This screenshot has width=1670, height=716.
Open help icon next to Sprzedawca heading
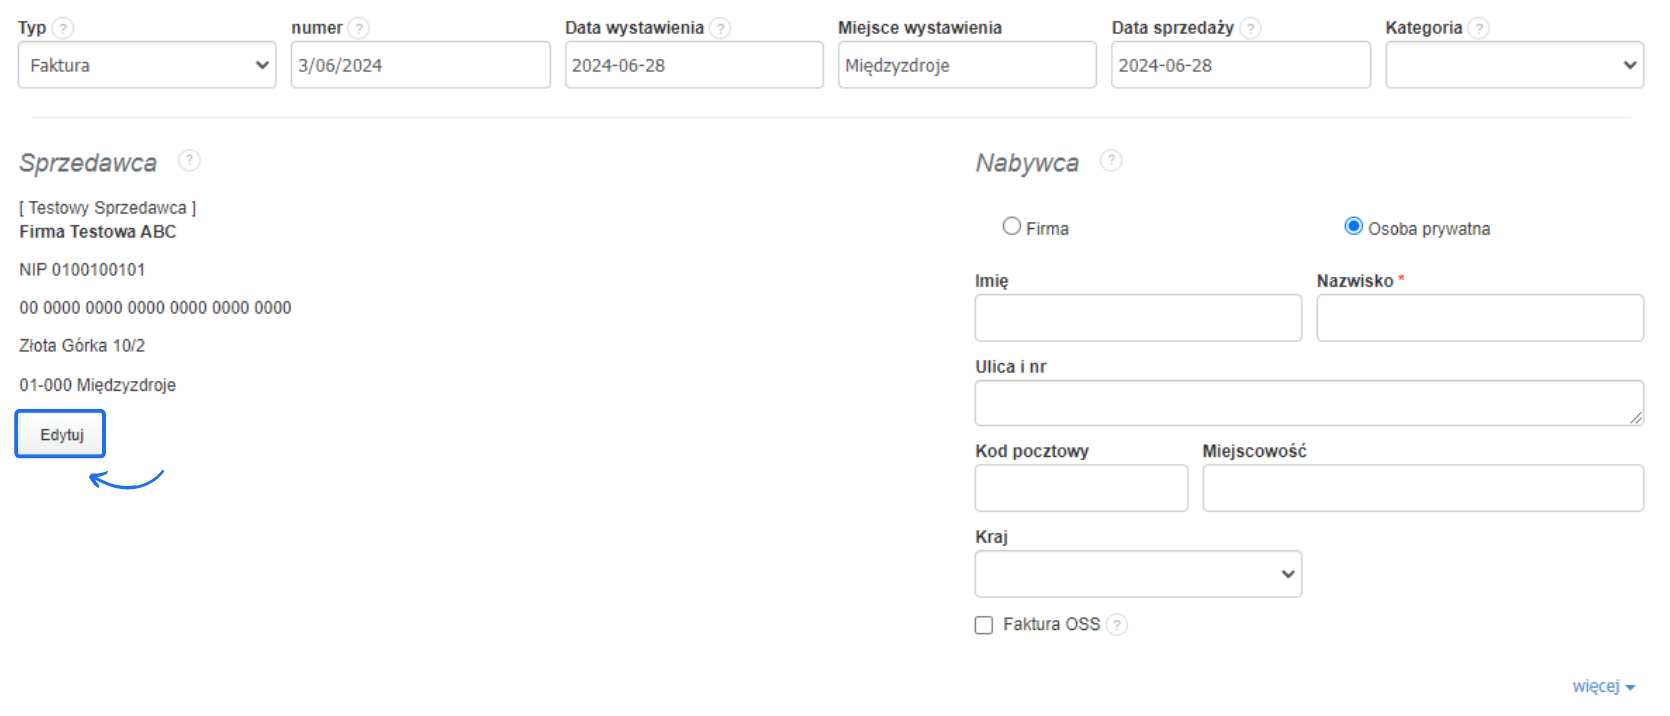(x=189, y=160)
